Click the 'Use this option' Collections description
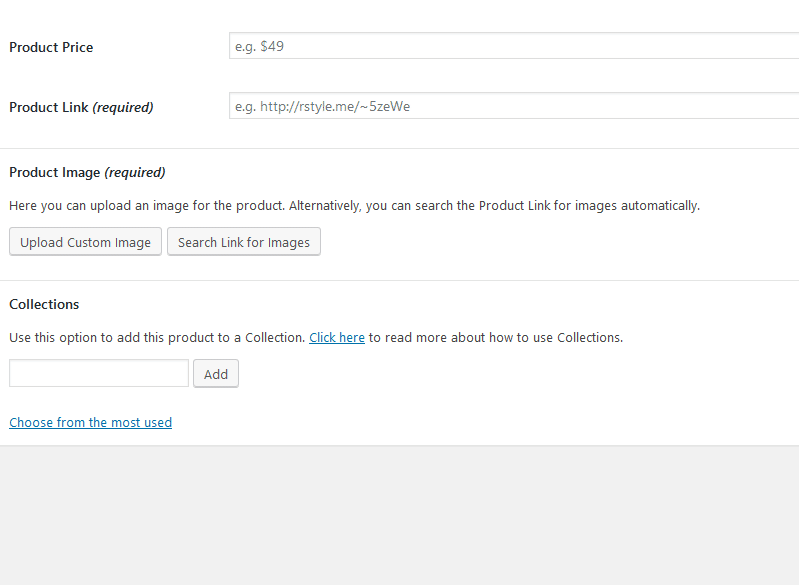 pos(157,338)
